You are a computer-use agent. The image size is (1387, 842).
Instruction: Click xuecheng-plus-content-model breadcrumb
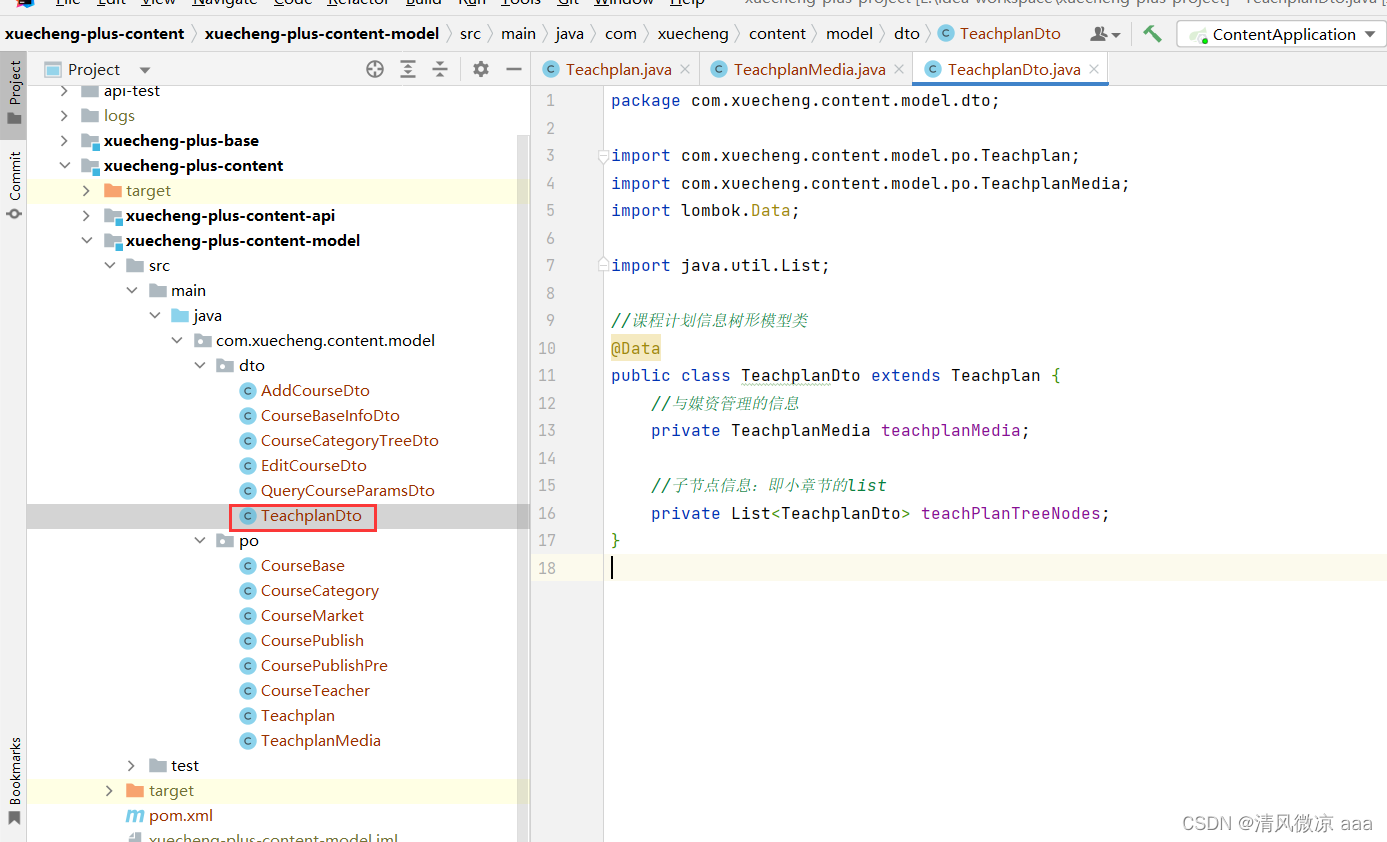(x=322, y=33)
